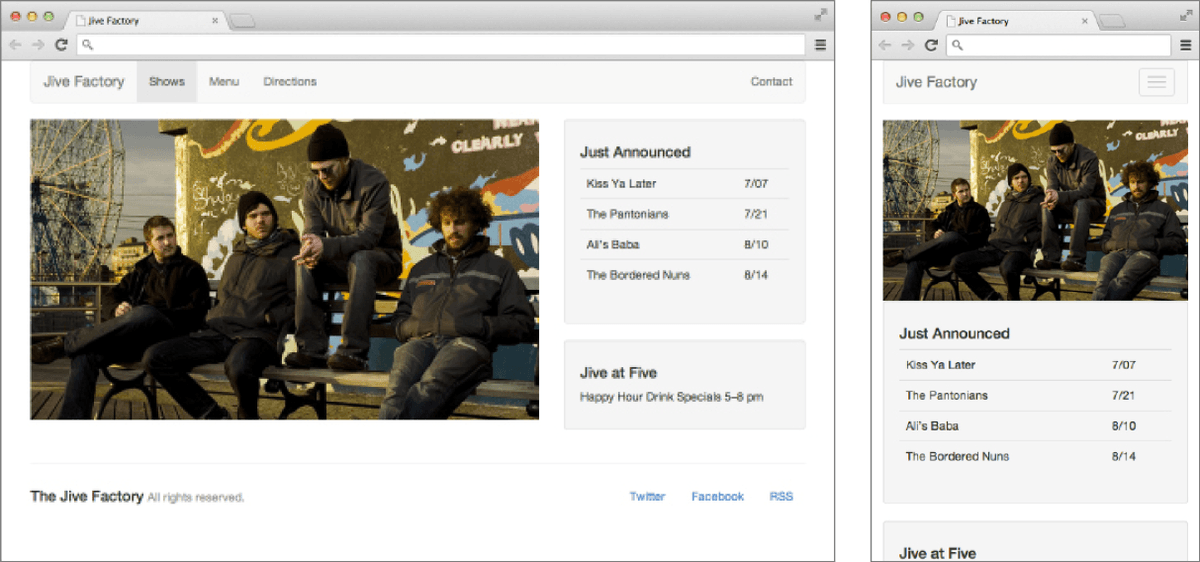Open the Menu navigation item
This screenshot has width=1200, height=562.
pos(224,82)
